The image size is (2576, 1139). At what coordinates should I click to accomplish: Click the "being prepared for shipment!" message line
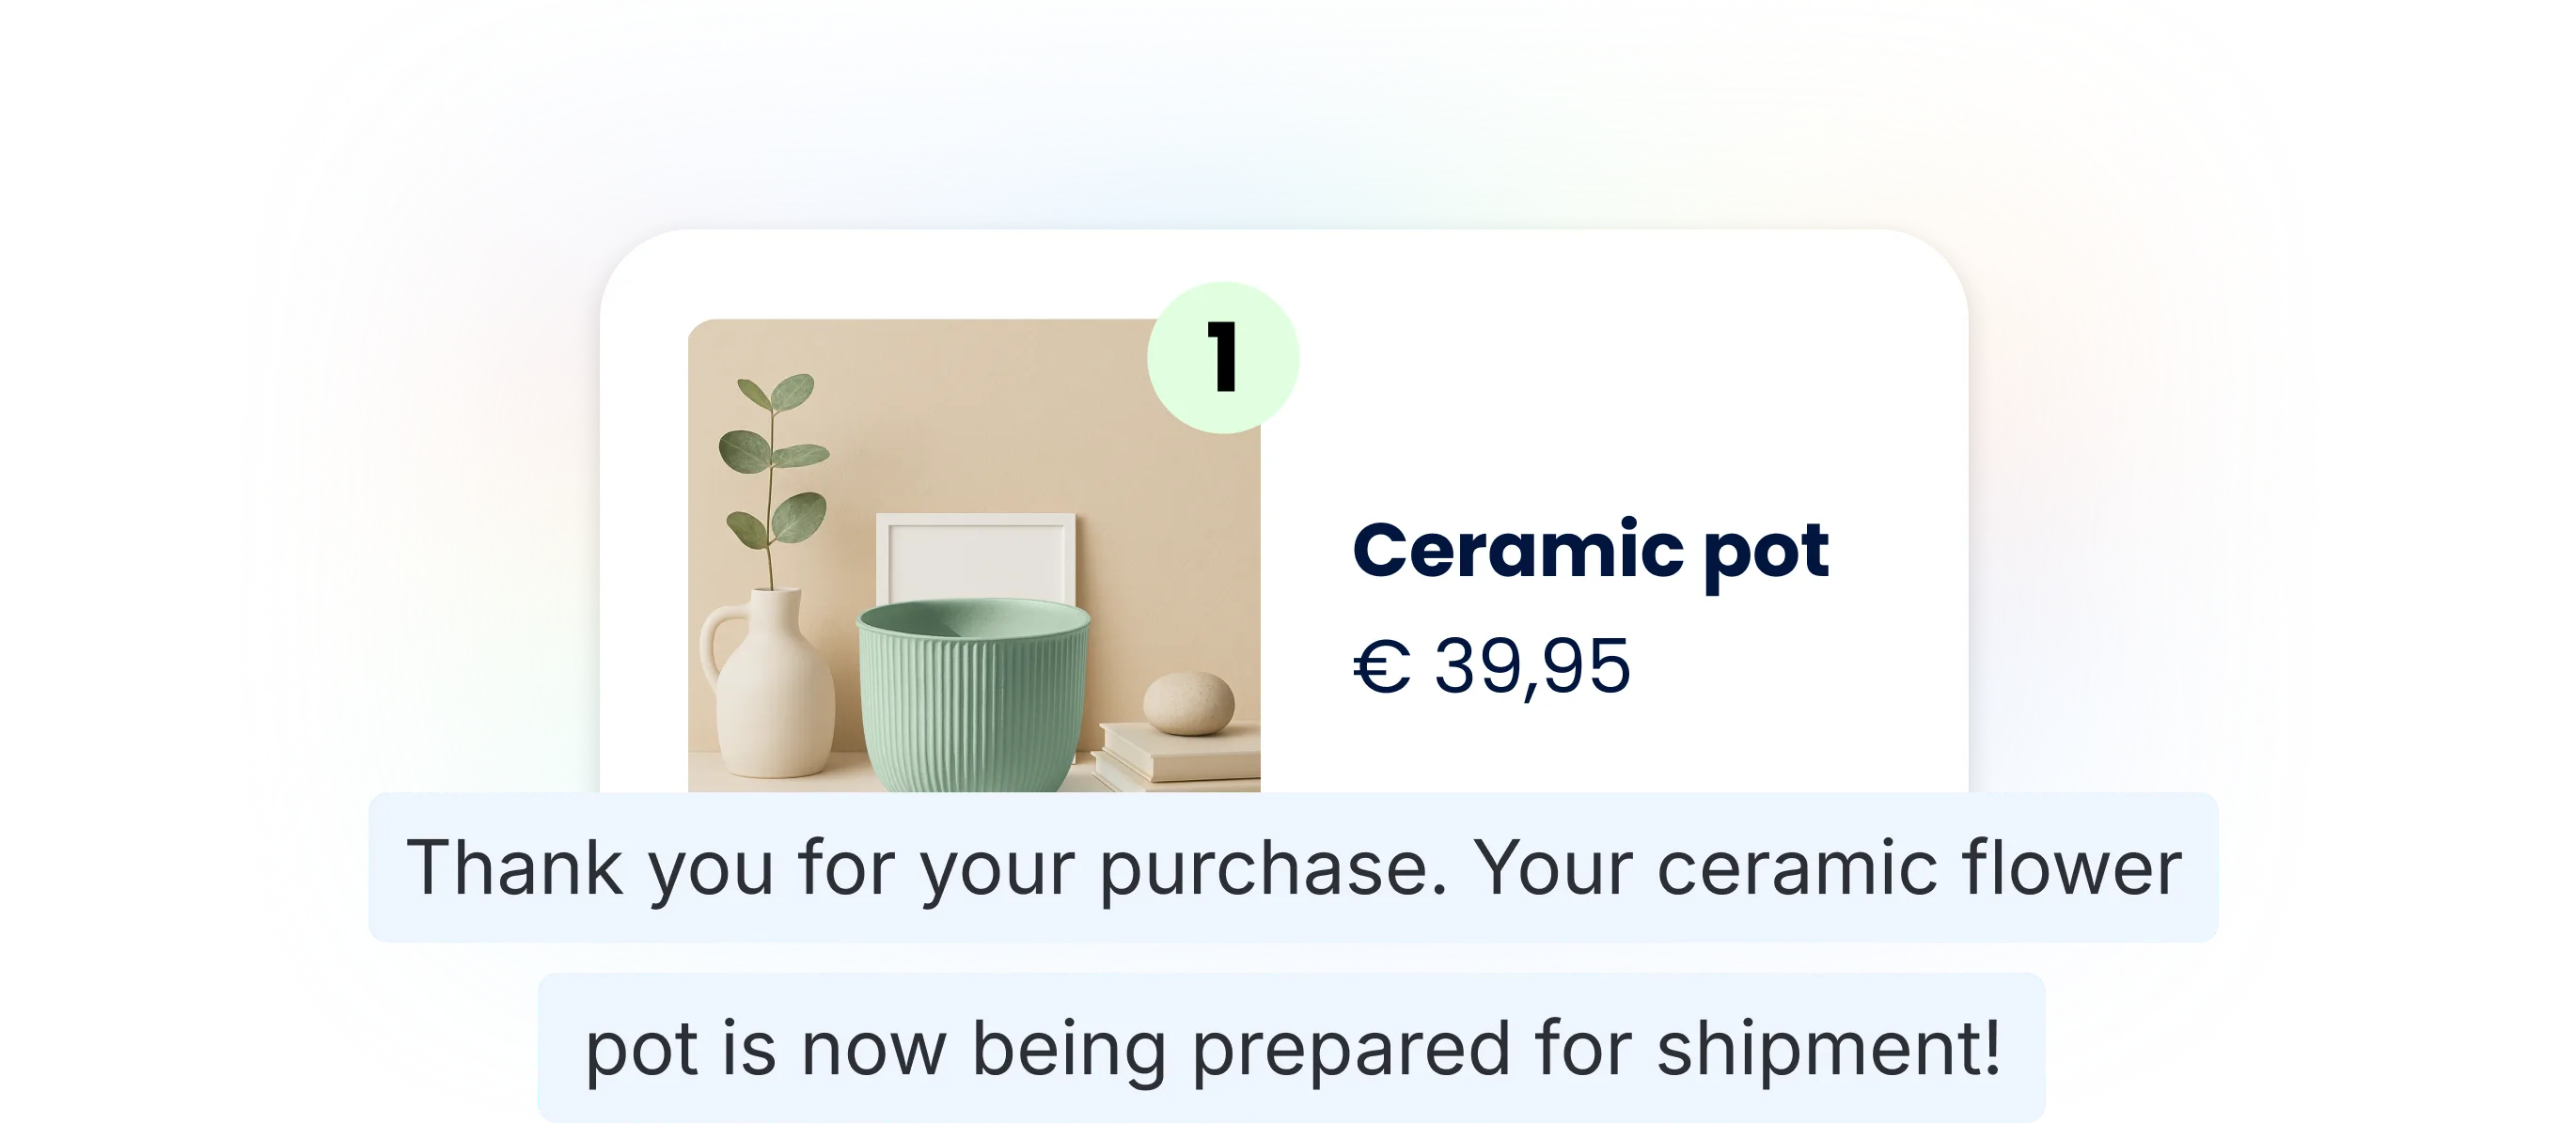pos(1292,1048)
